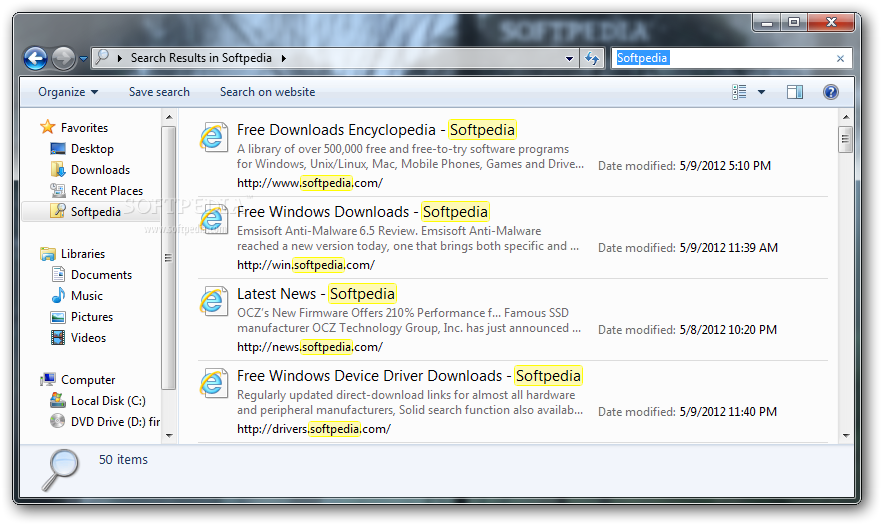
Task: Click the Documents library icon
Action: coord(58,274)
